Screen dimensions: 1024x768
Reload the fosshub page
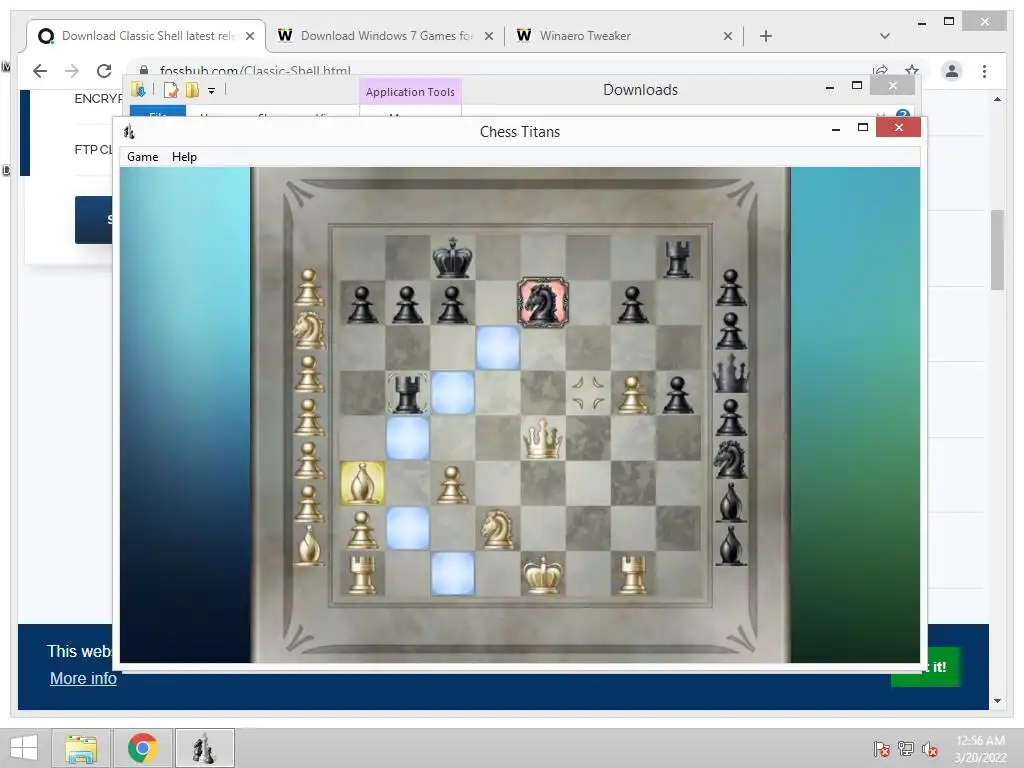pos(104,71)
